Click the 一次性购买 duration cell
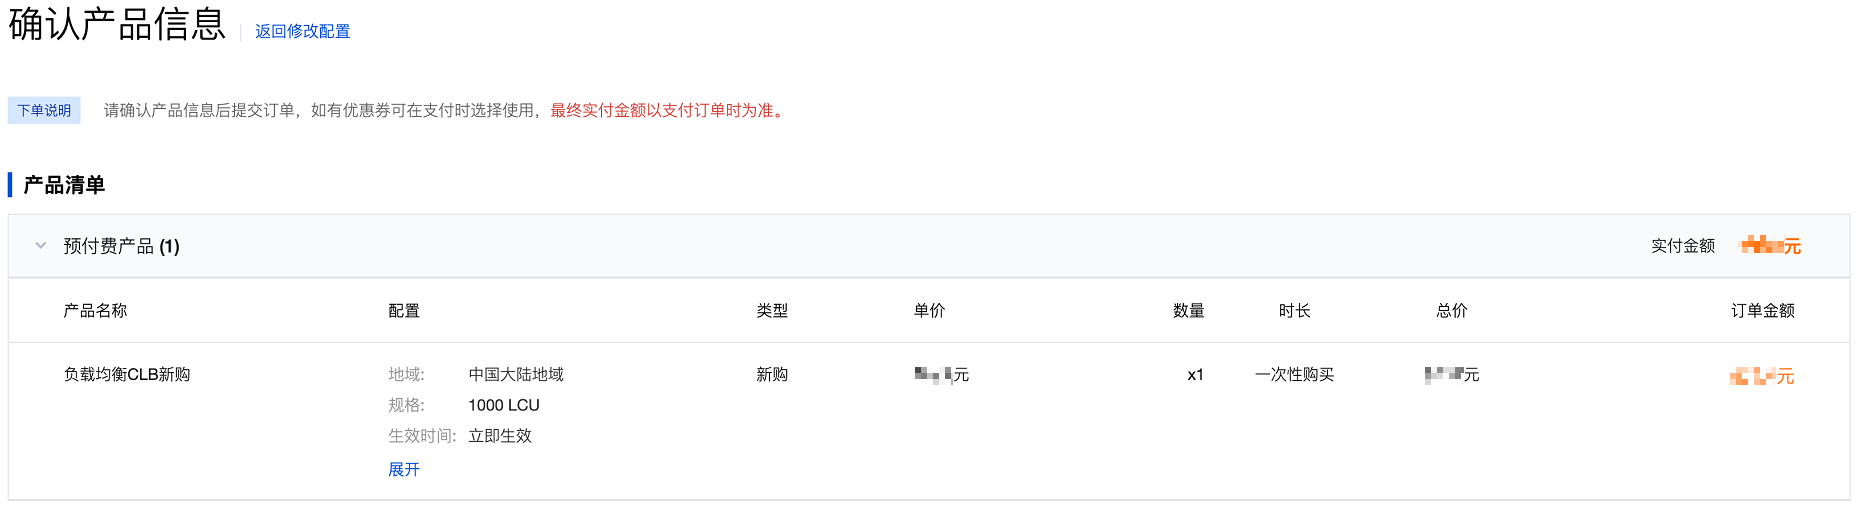Viewport: 1859px width, 507px height. pyautogui.click(x=1294, y=374)
